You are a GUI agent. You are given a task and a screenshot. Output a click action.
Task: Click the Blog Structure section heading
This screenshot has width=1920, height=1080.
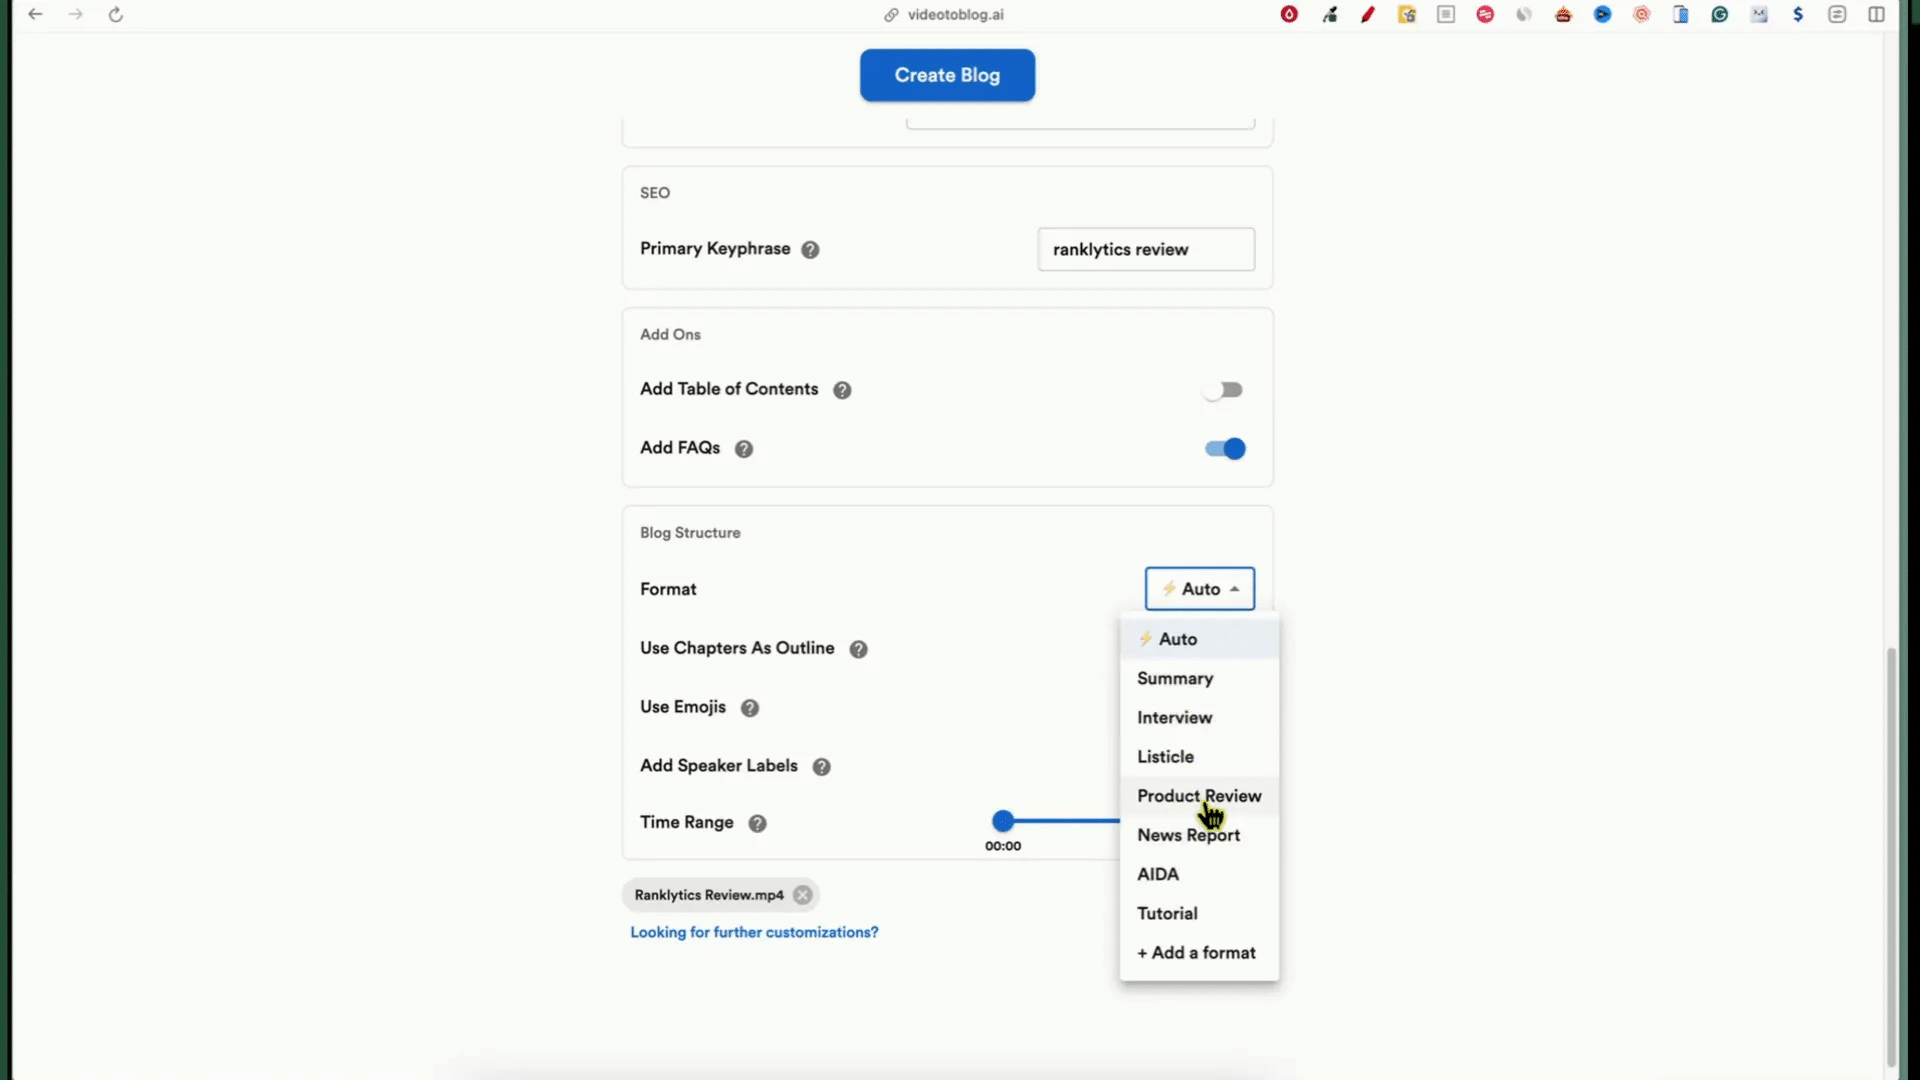(x=690, y=533)
